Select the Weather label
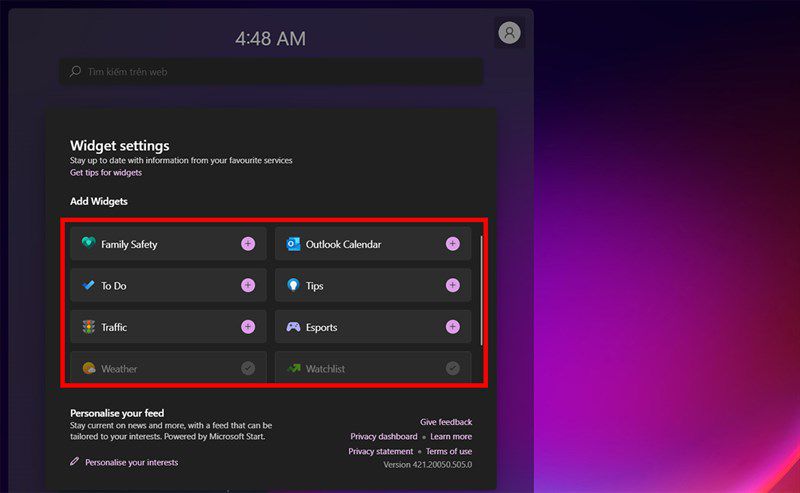This screenshot has width=800, height=493. pyautogui.click(x=119, y=368)
